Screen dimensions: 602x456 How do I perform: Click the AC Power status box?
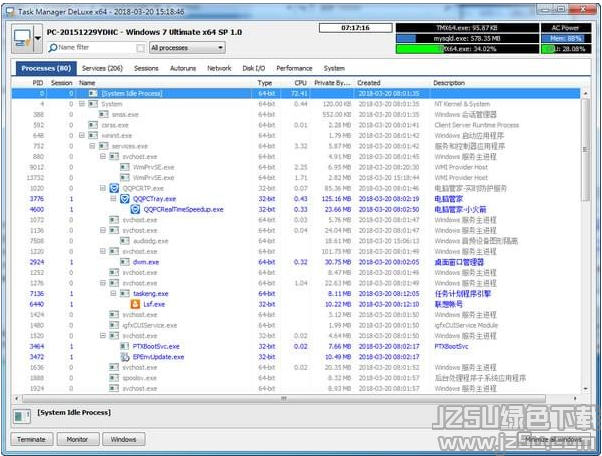pyautogui.click(x=566, y=28)
